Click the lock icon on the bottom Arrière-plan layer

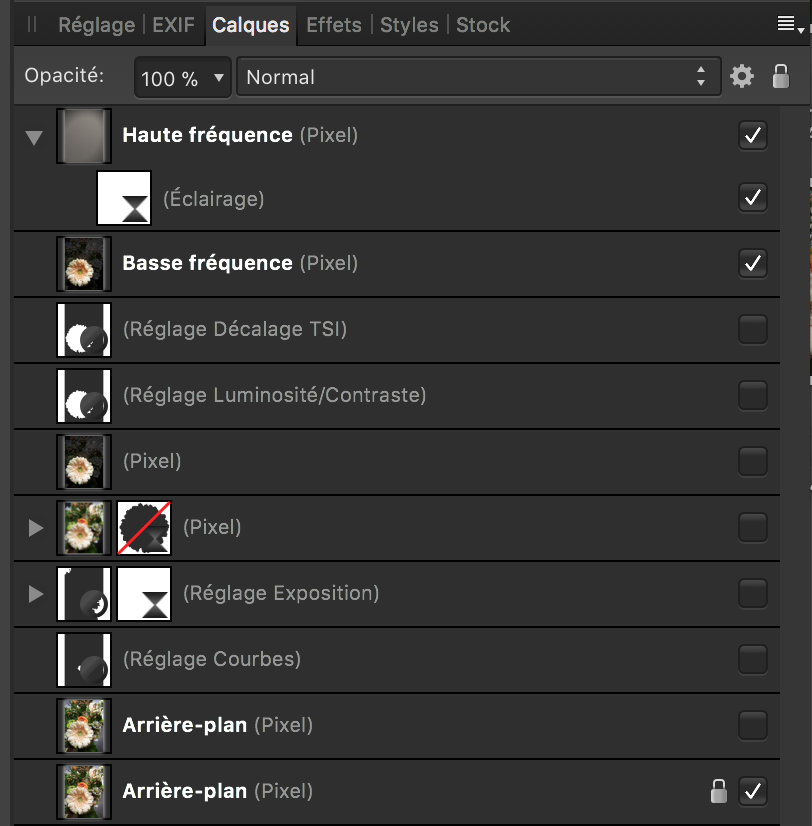tap(719, 791)
